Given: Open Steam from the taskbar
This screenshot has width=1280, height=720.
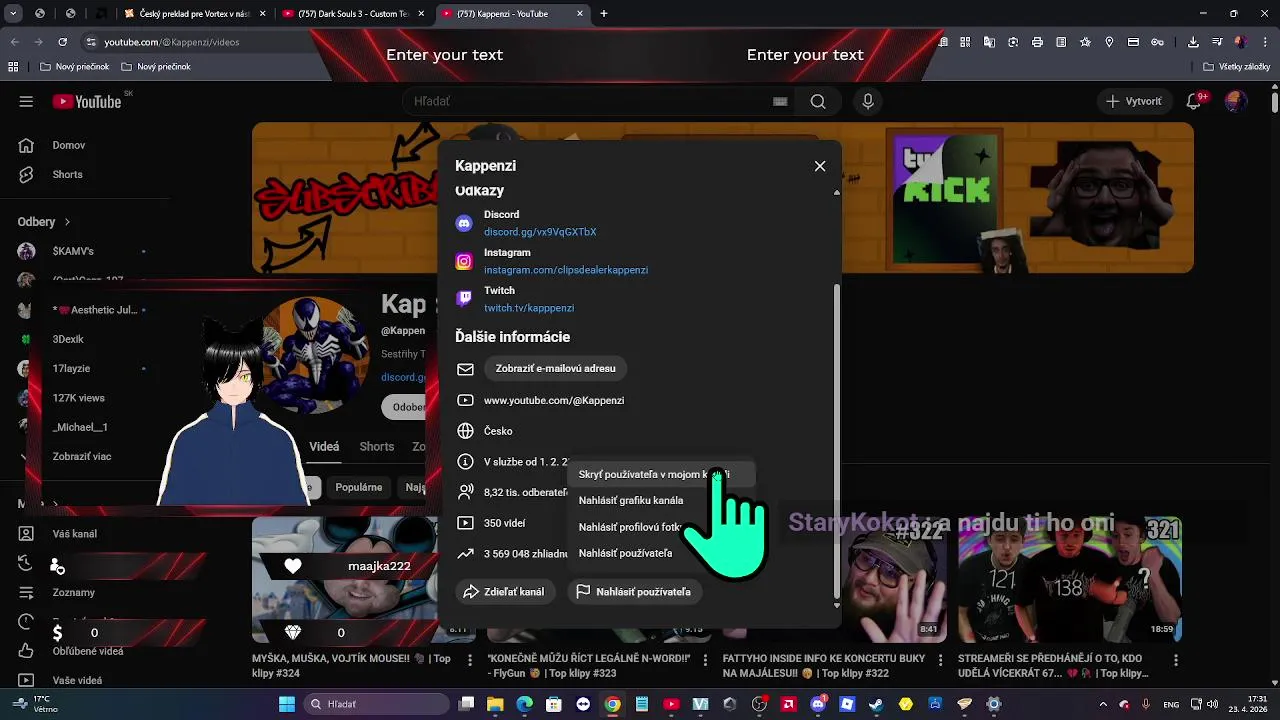Looking at the screenshot, I should point(876,704).
